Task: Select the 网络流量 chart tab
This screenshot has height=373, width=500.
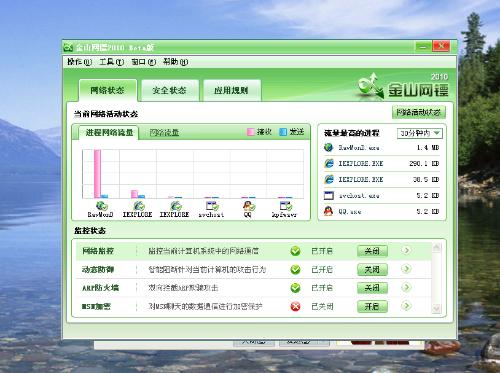Action: pos(164,132)
